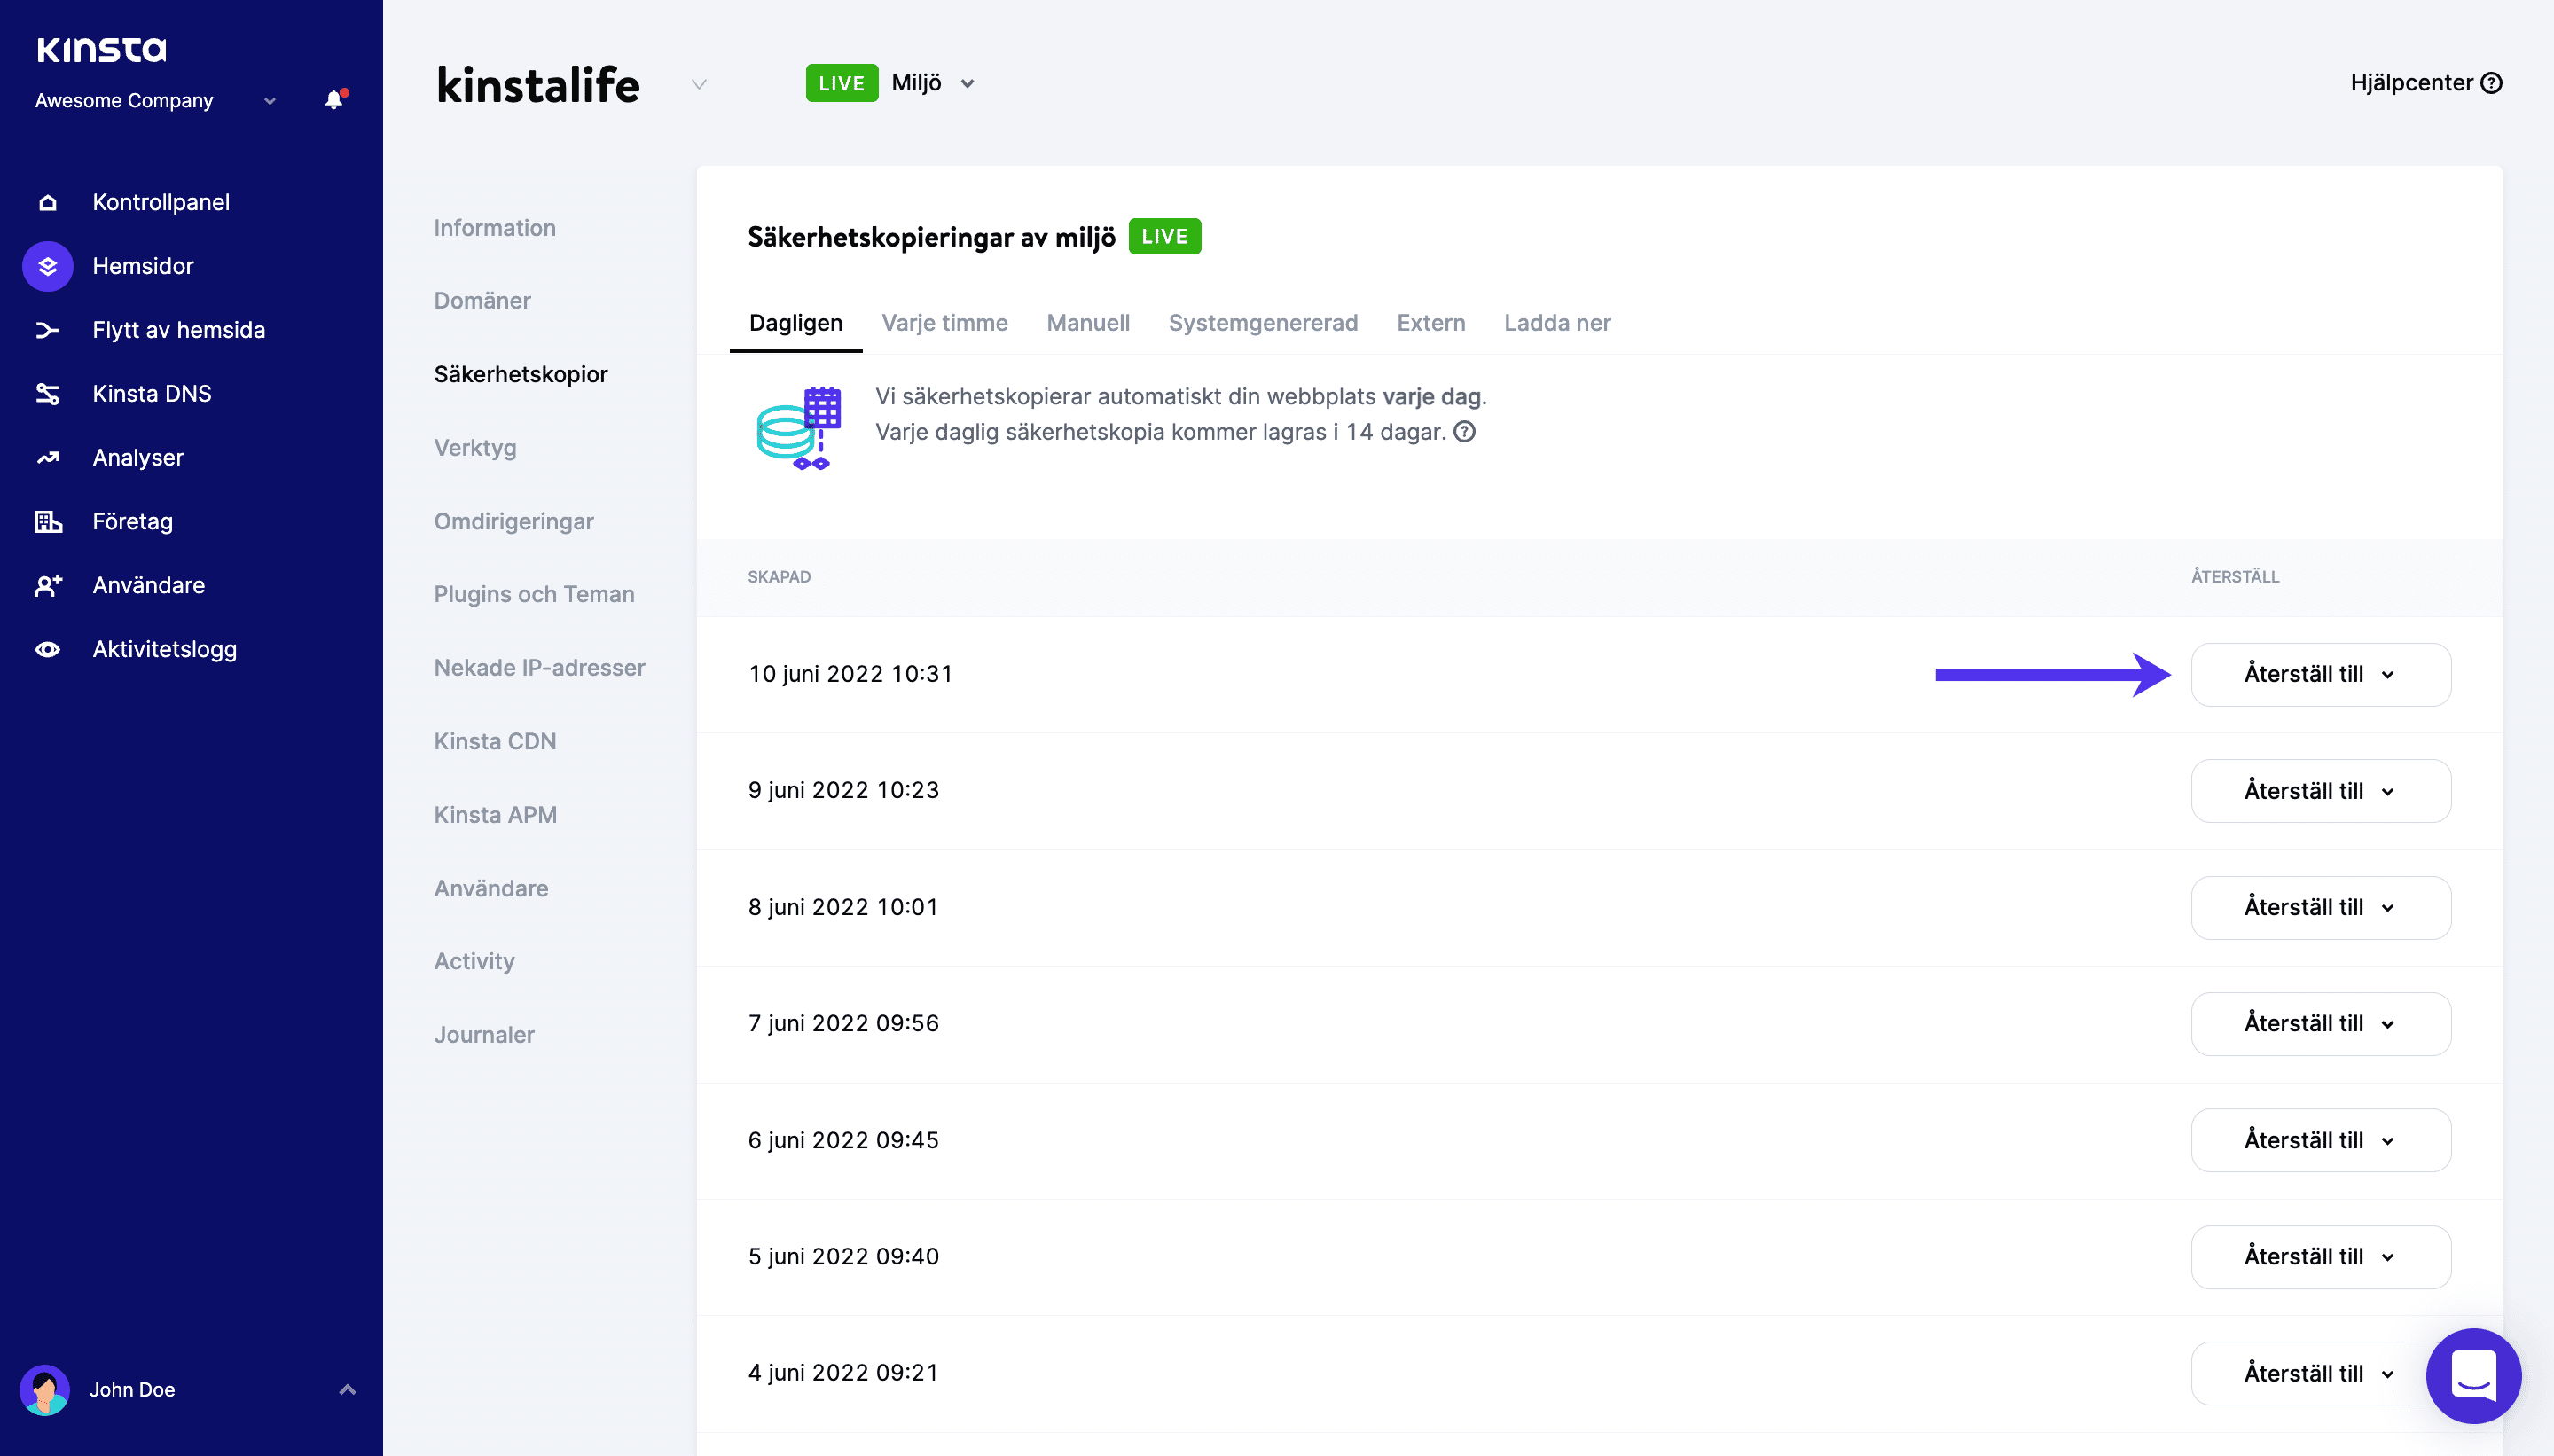Click the Aktivitetslogg eye icon
Viewport: 2554px width, 1456px height.
point(47,649)
